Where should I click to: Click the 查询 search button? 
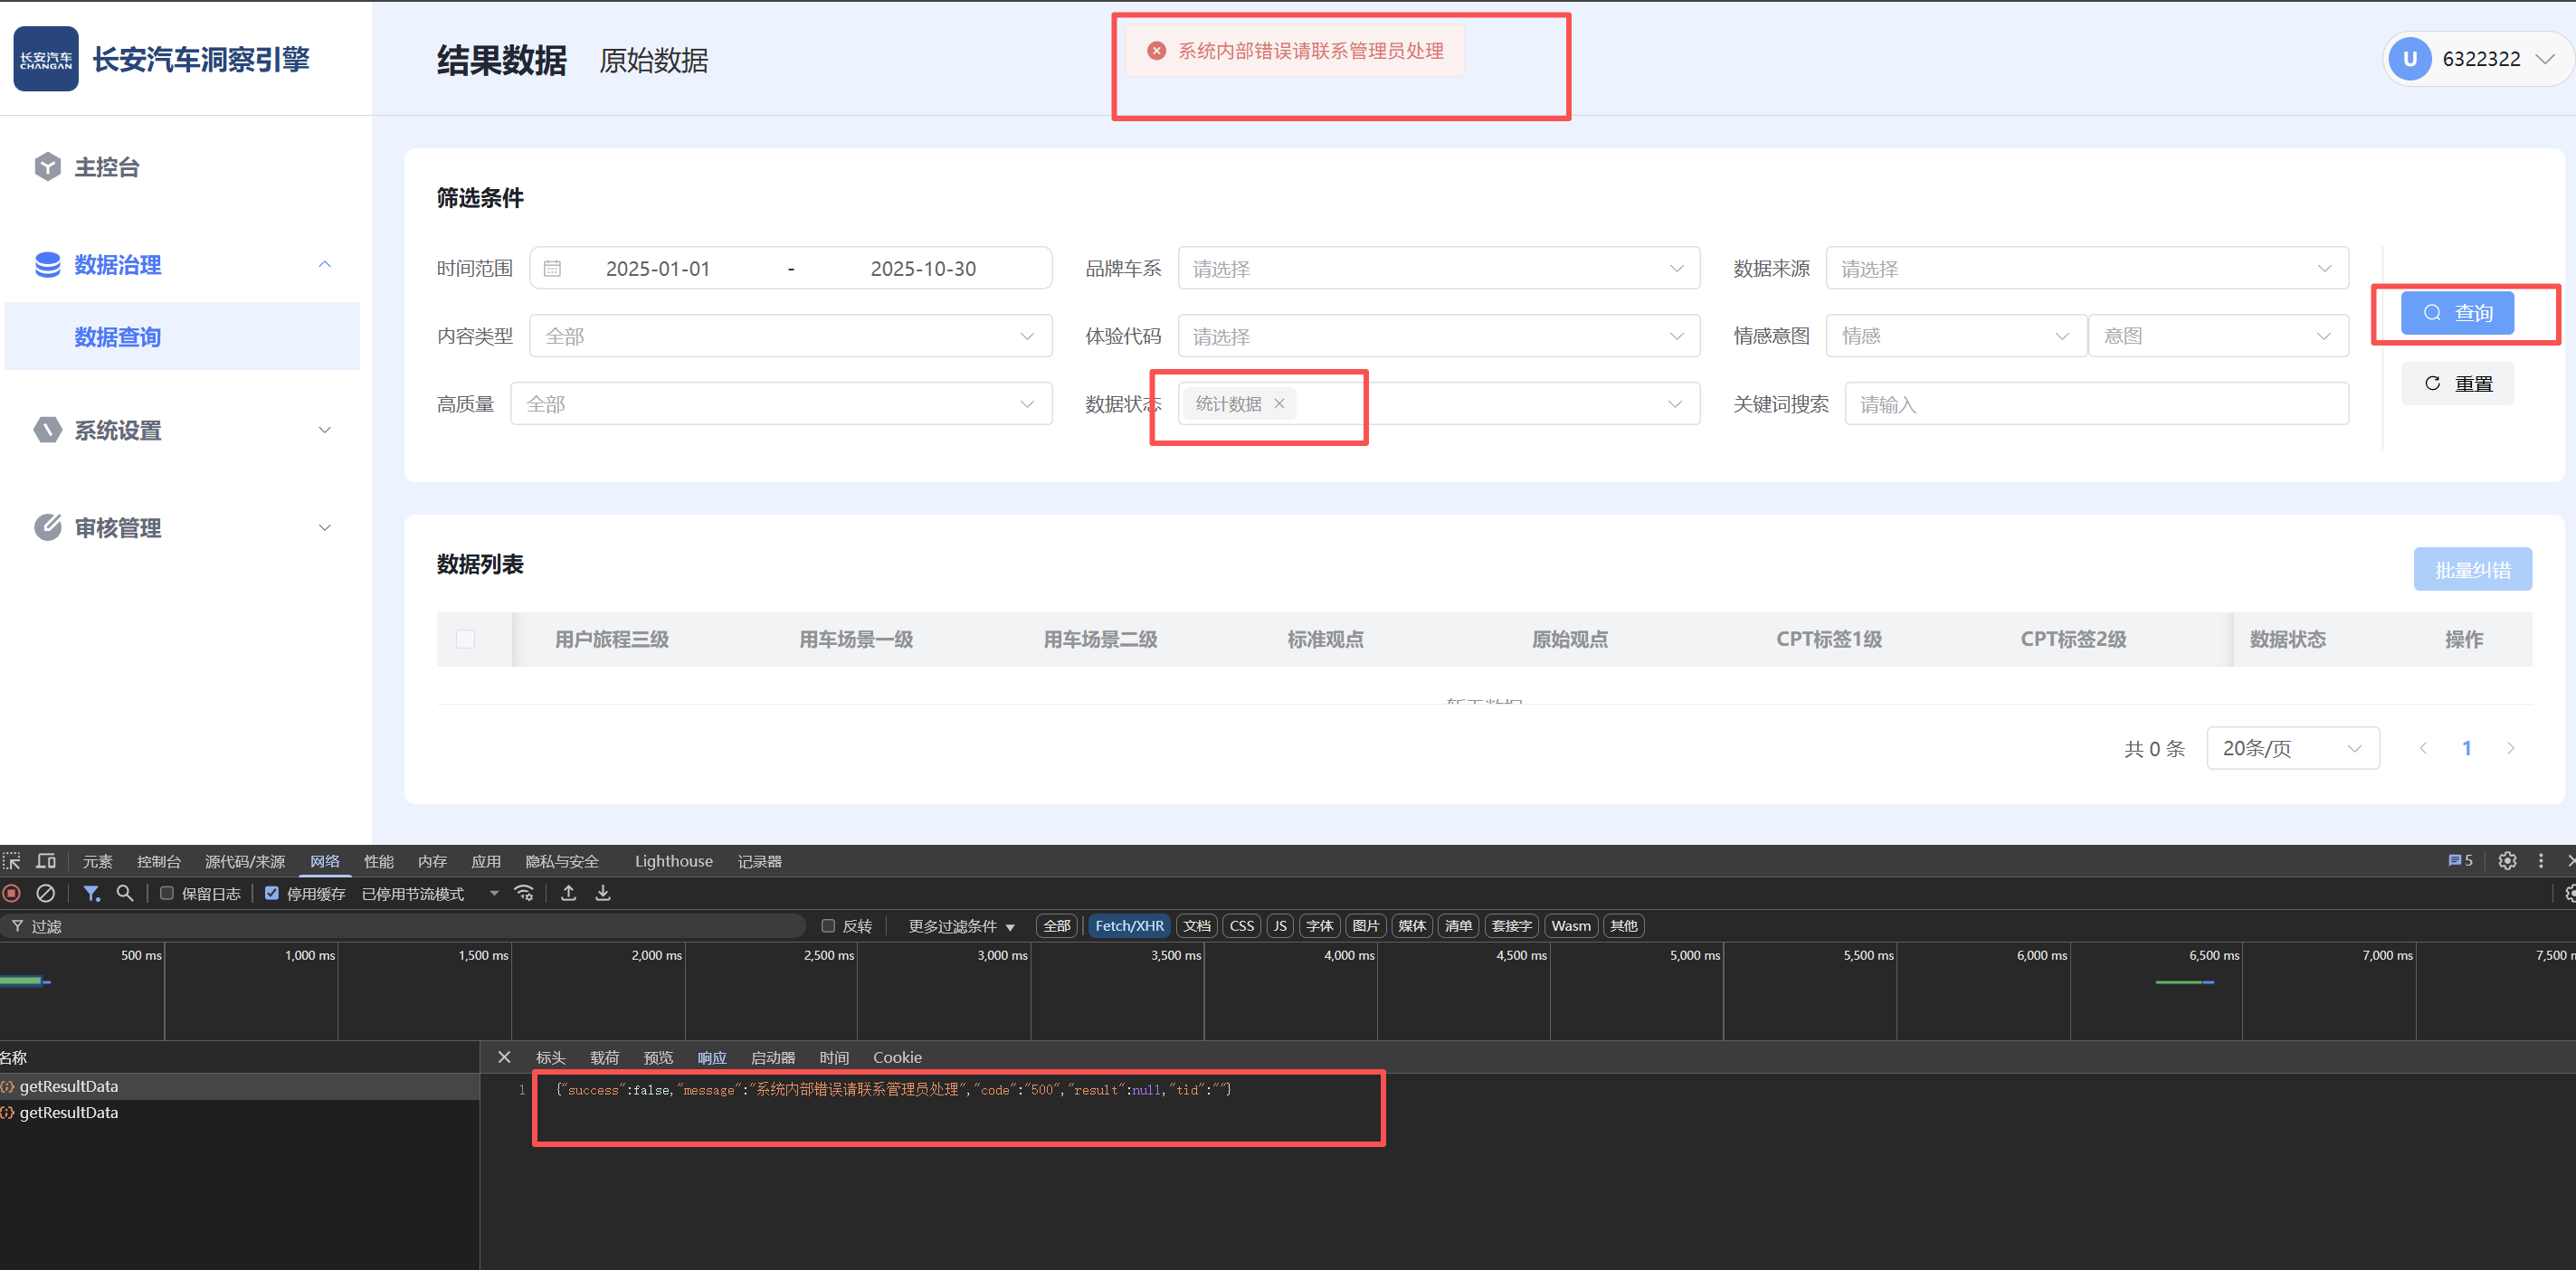point(2457,313)
